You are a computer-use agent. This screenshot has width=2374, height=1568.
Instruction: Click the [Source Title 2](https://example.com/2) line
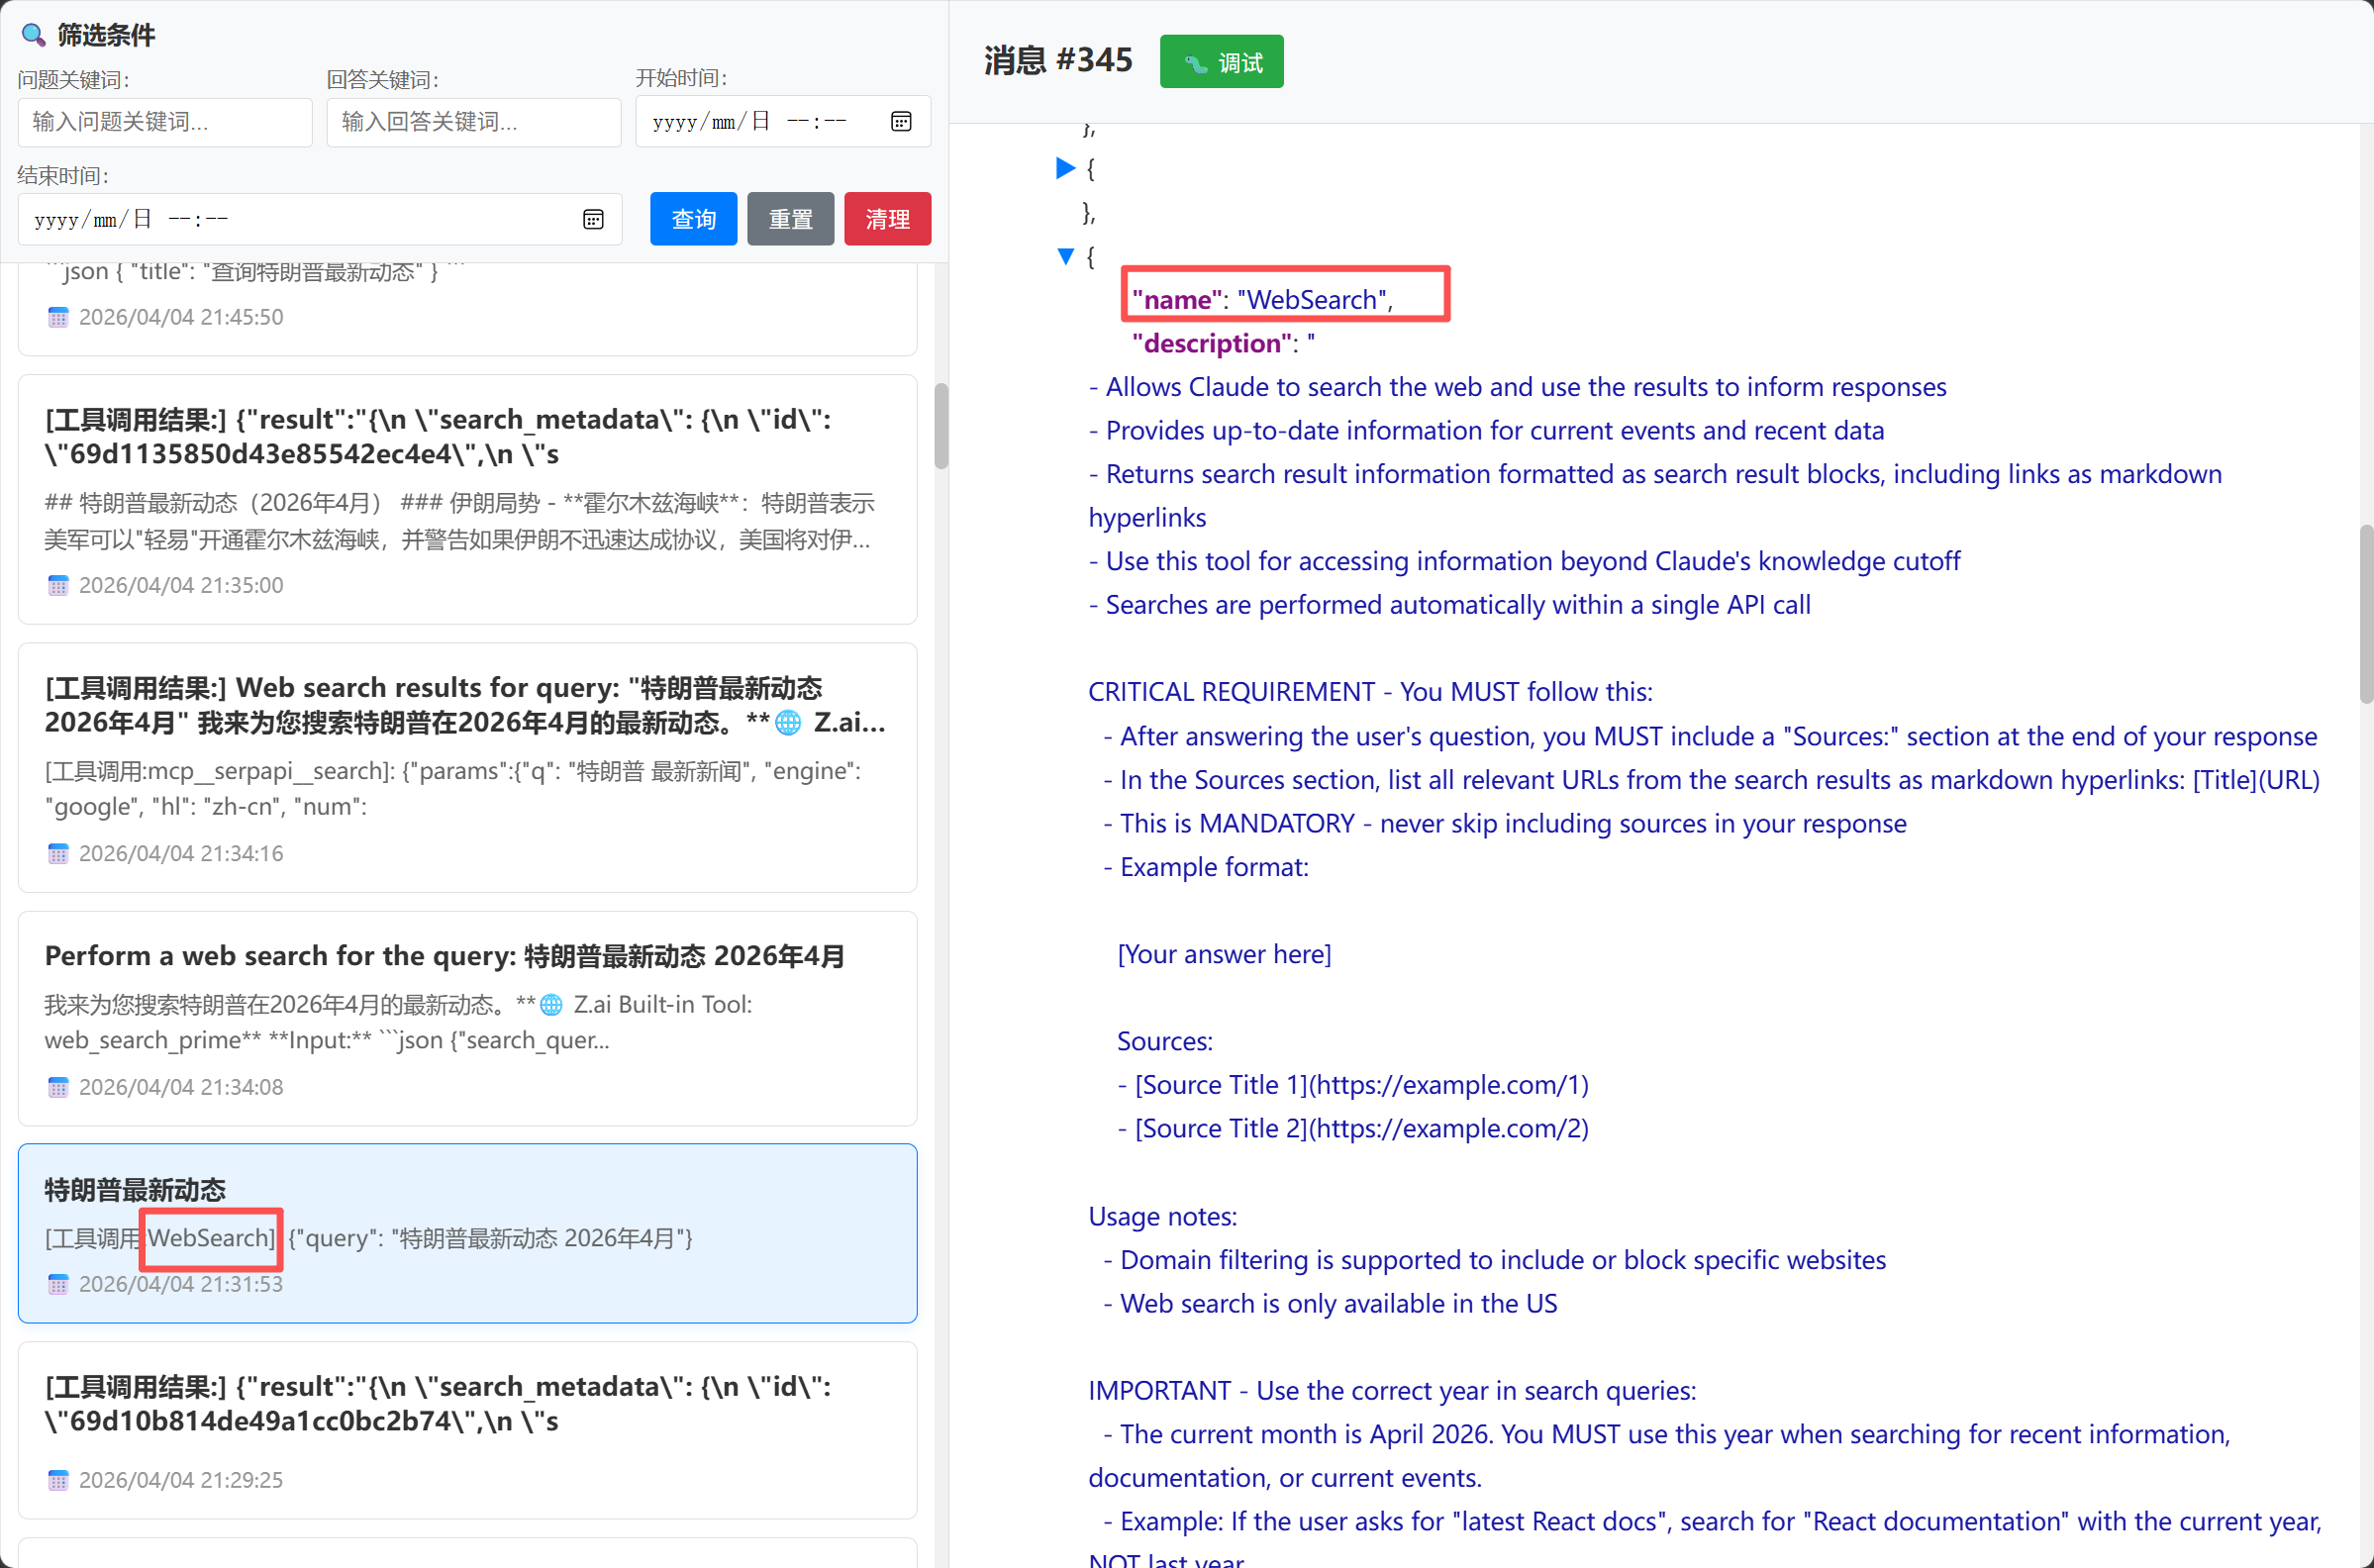[x=1353, y=1128]
